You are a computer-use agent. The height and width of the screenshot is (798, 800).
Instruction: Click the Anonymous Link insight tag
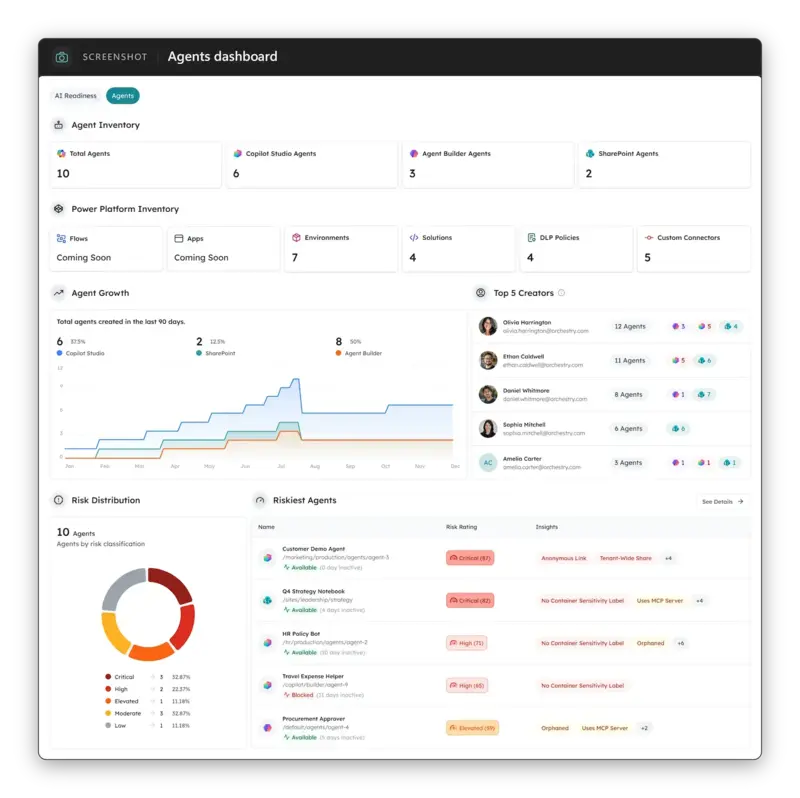point(564,558)
